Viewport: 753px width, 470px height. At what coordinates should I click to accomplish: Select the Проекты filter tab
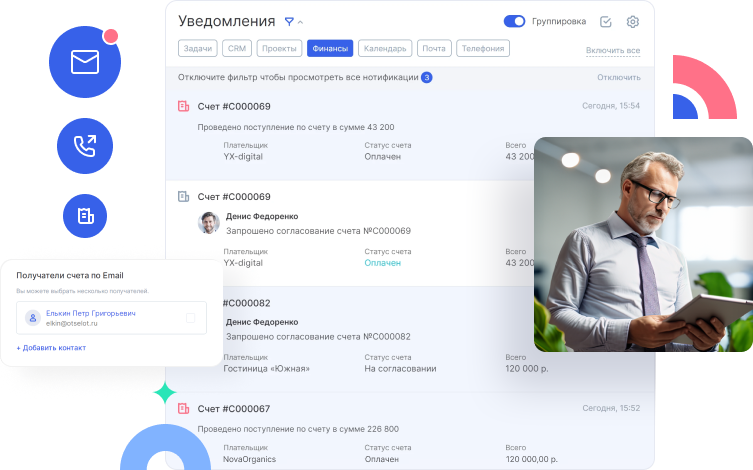[x=279, y=48]
